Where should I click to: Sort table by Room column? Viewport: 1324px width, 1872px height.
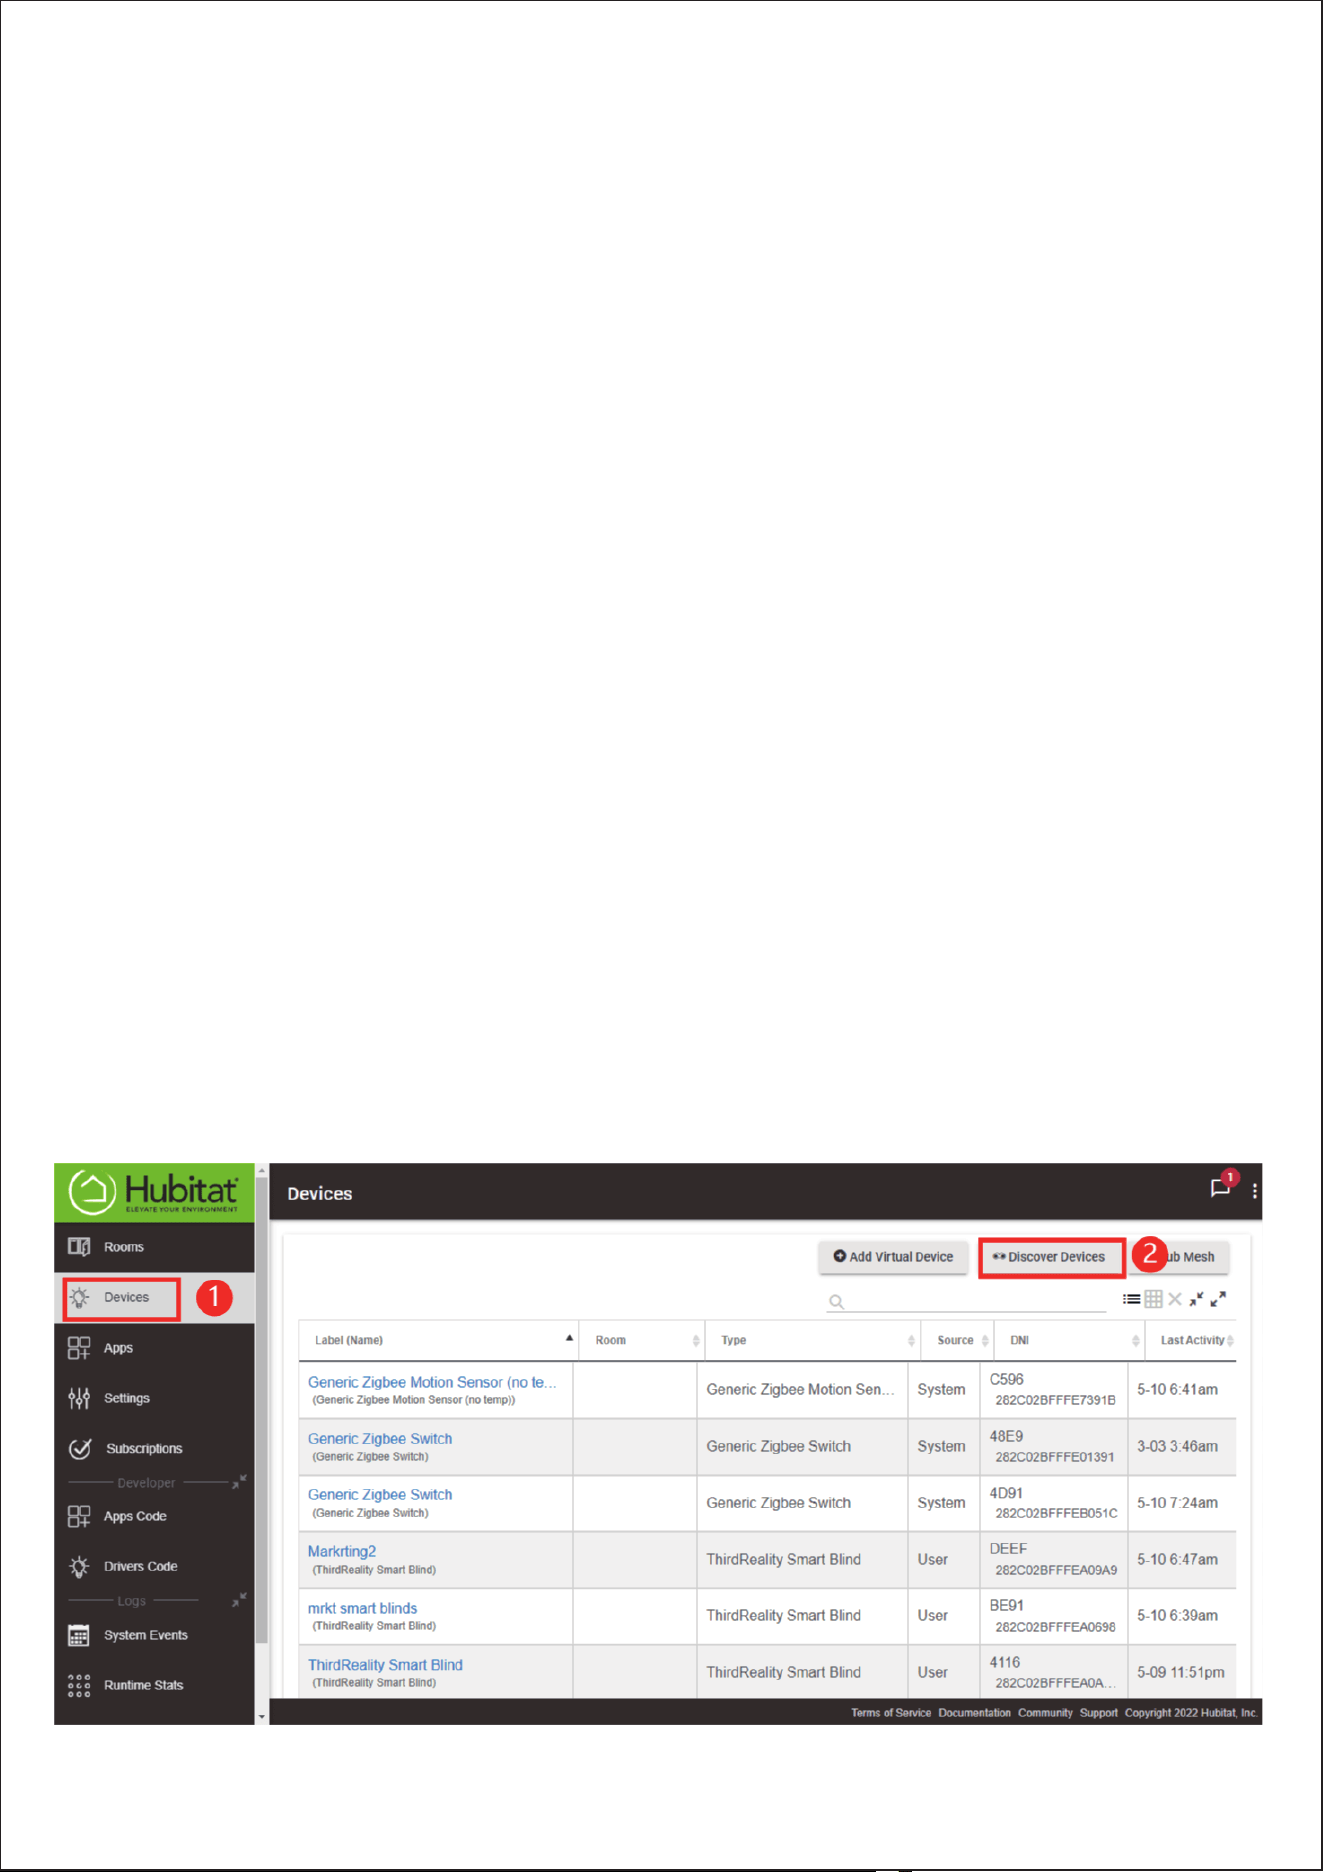pyautogui.click(x=642, y=1340)
